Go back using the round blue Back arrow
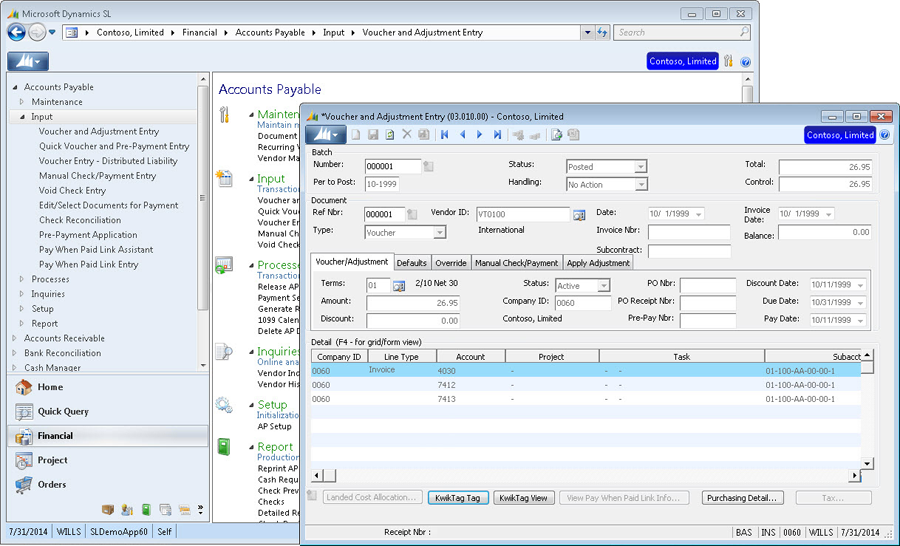Viewport: 900px width, 546px height. 16,32
